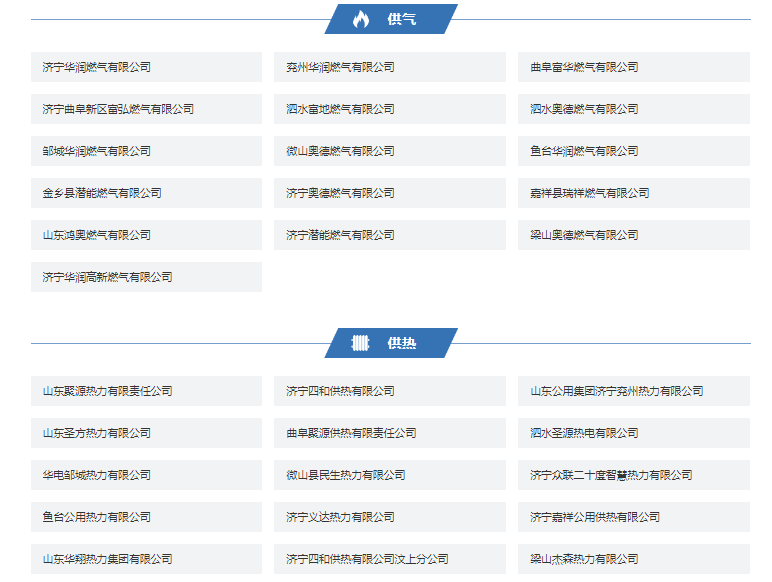Open 济宁华润燃气有限公司 link
Screen dimensions: 772x582
click(146, 67)
